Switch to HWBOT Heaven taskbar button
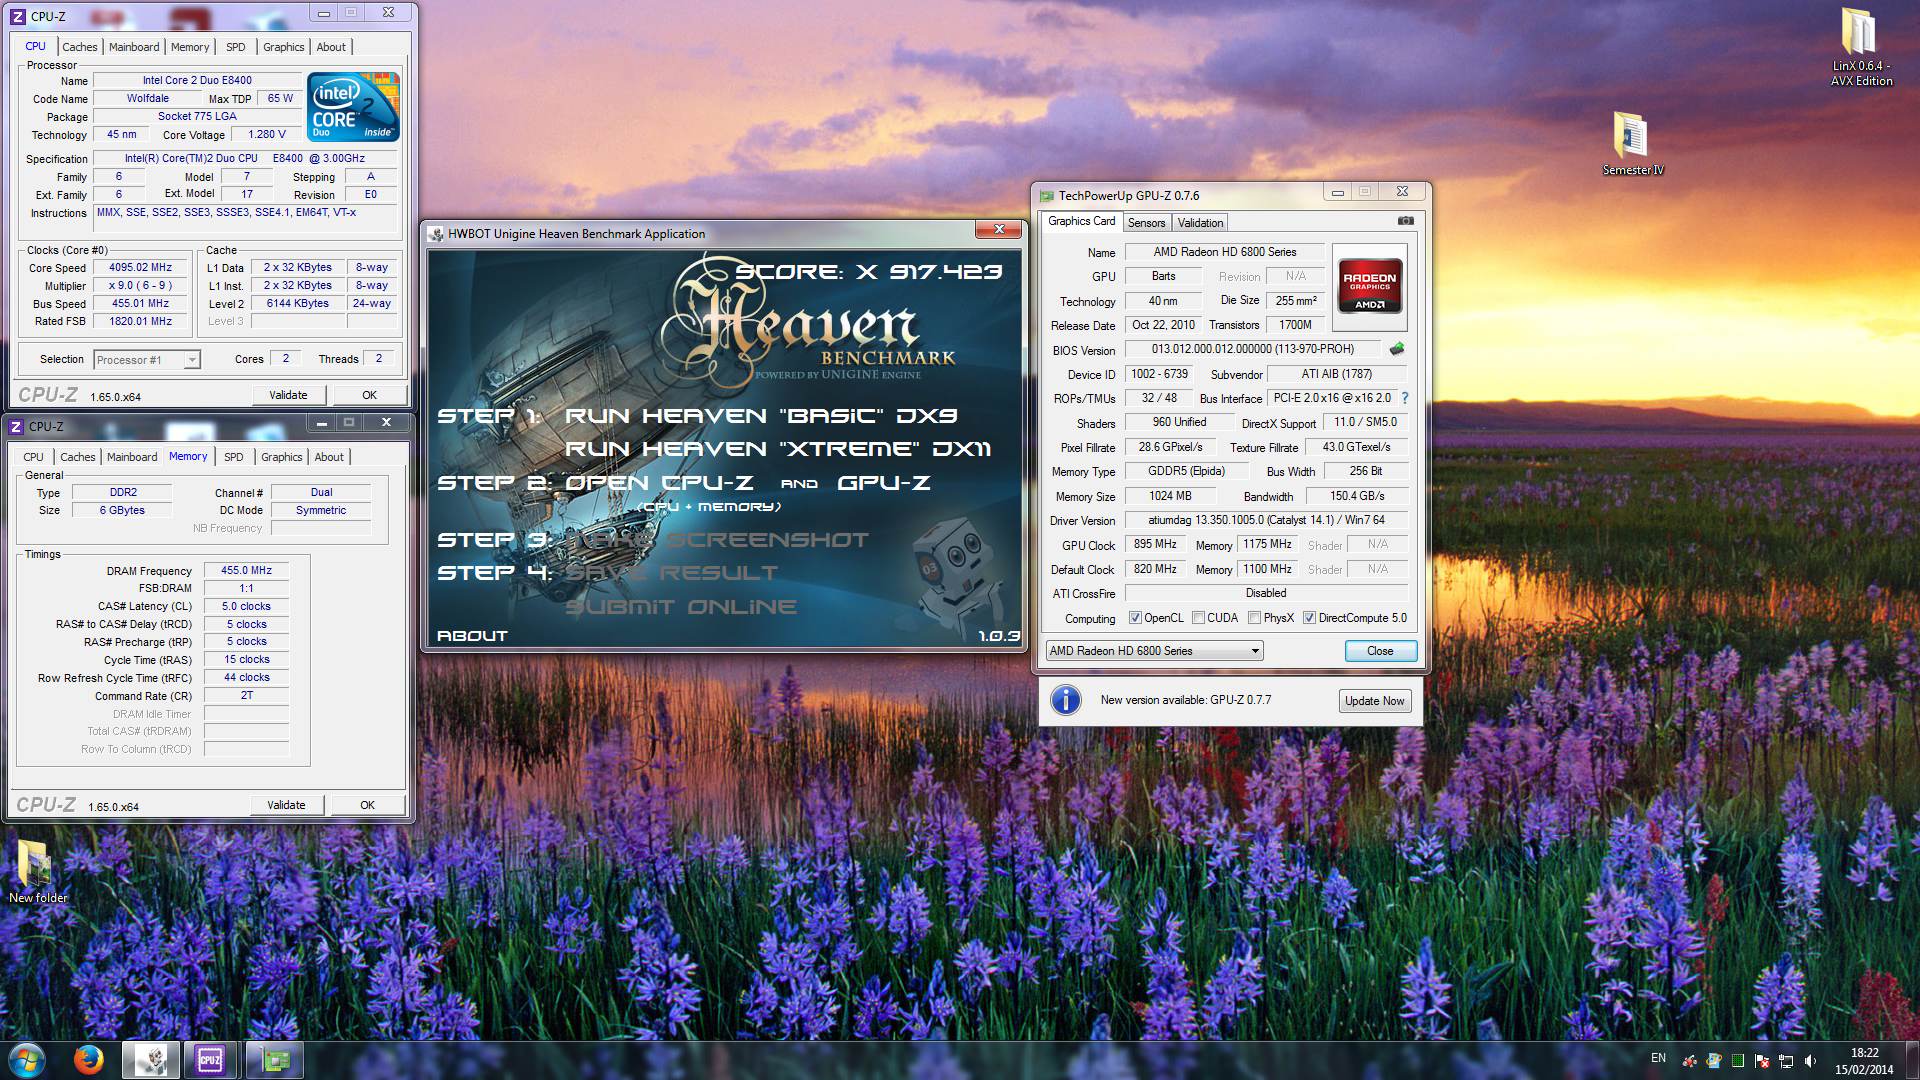 151,1060
